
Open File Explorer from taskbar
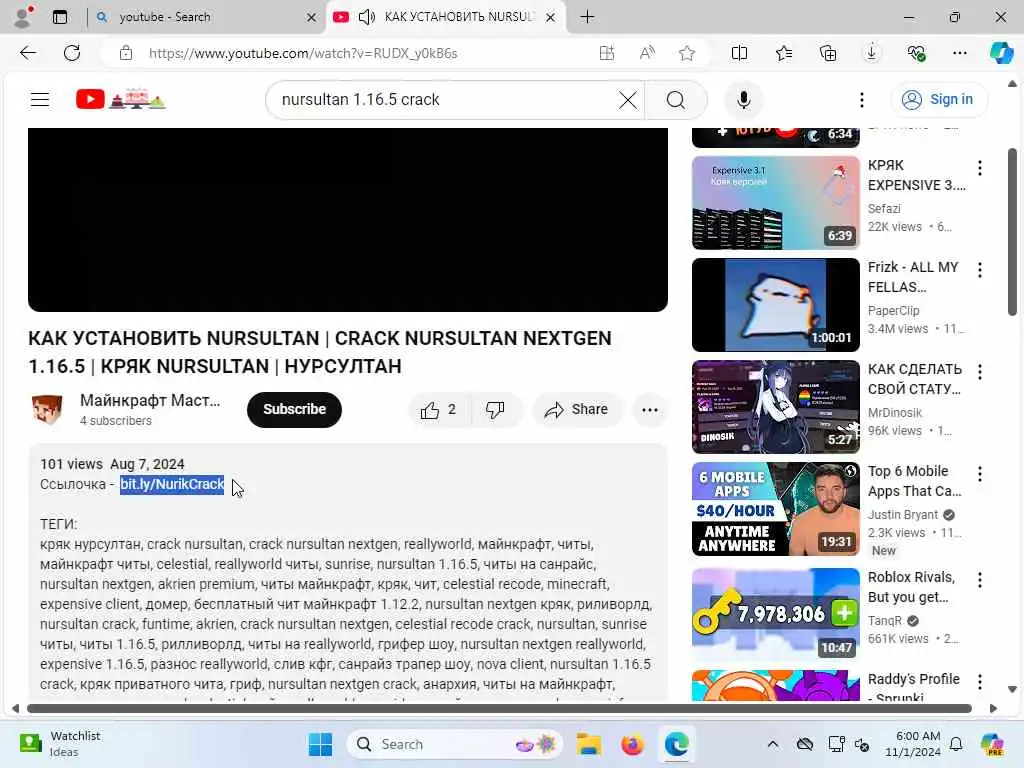click(588, 744)
